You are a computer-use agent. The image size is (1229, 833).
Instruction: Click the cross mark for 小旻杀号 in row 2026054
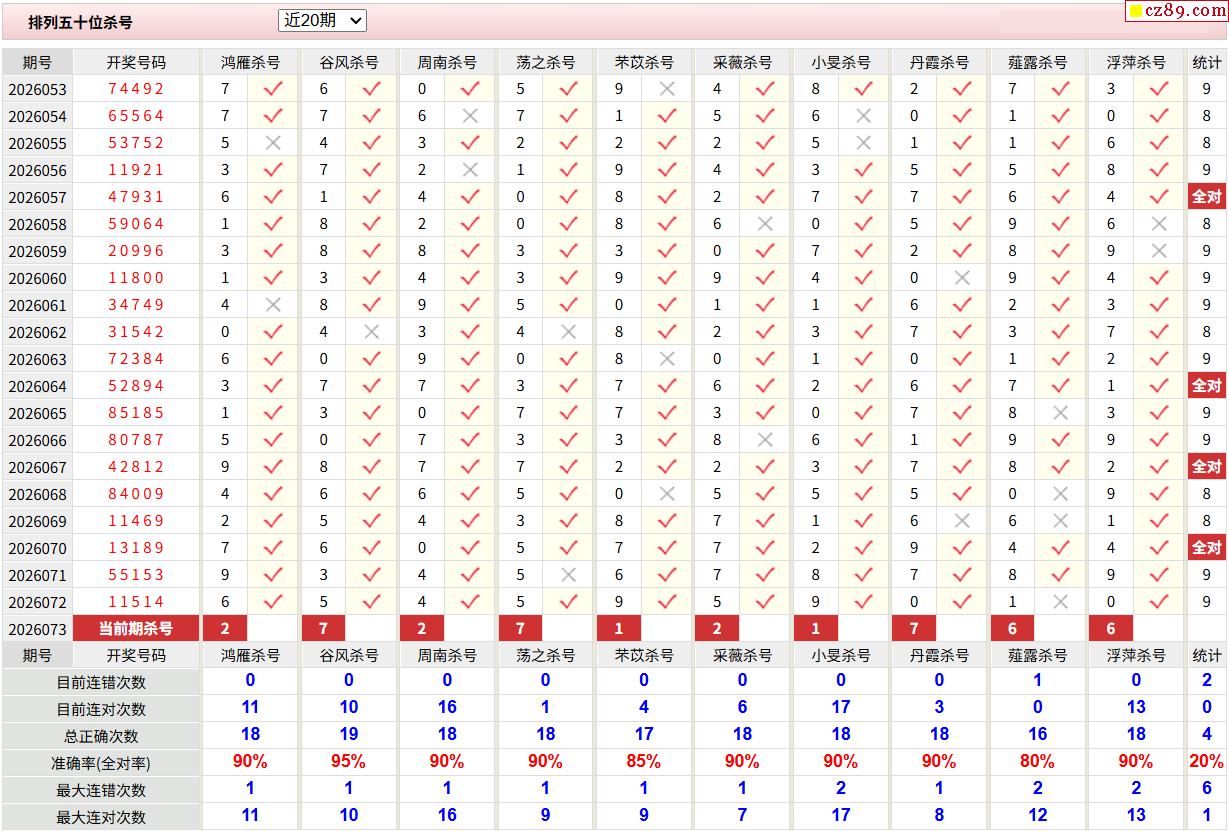coord(864,116)
